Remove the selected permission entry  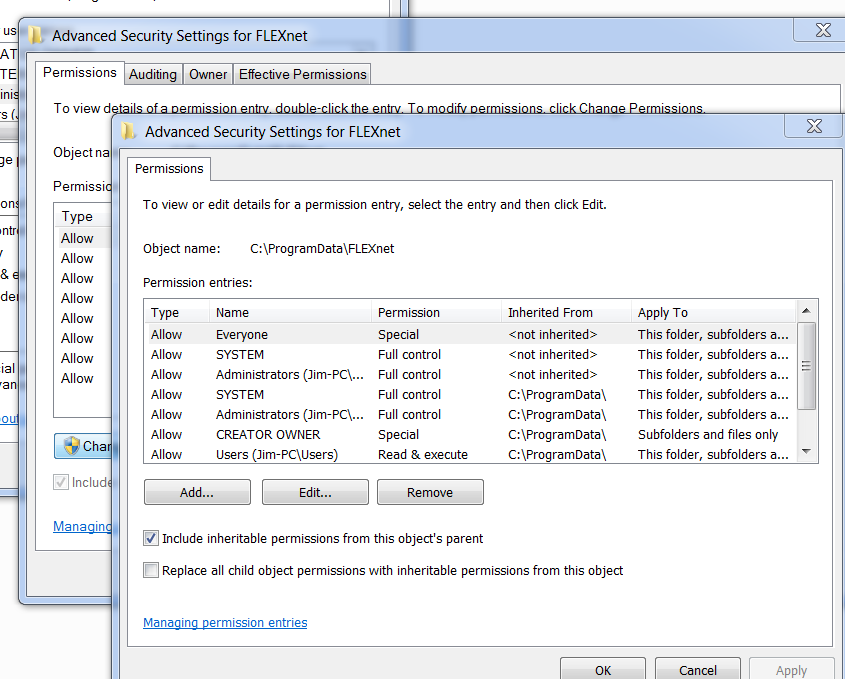coord(430,492)
